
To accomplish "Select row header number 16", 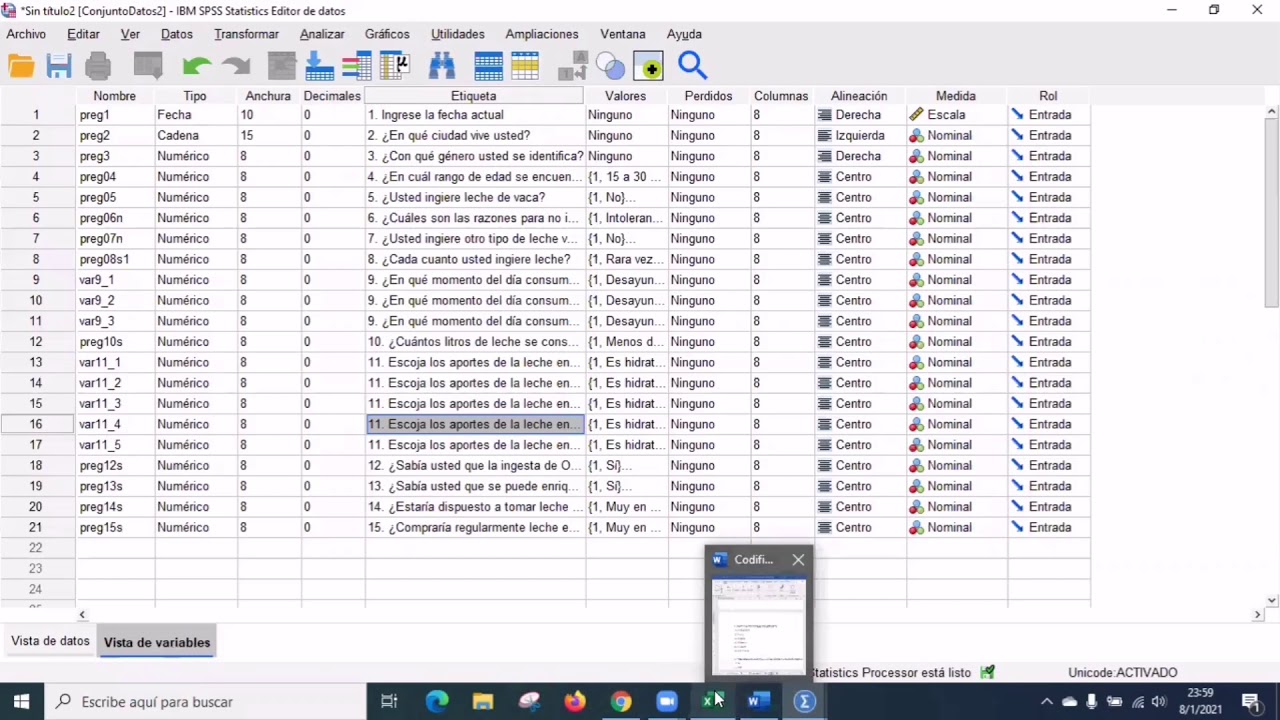I will [x=37, y=424].
